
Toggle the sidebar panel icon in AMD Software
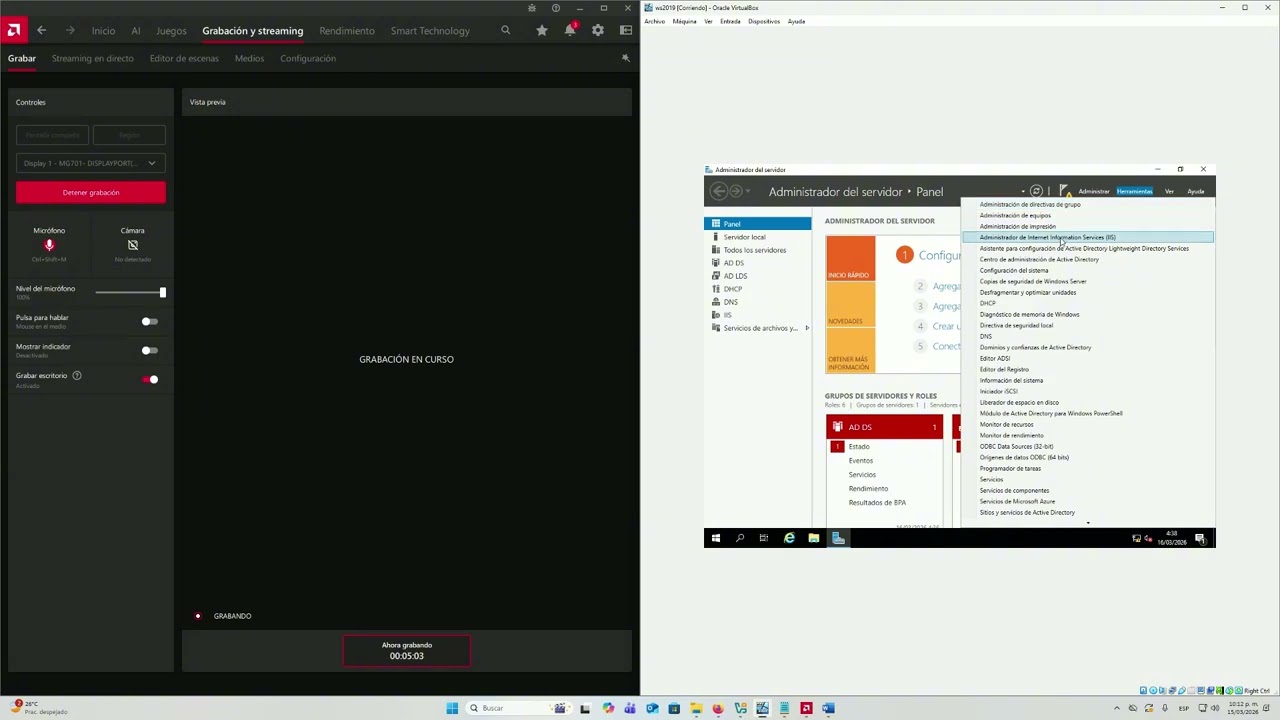(626, 30)
